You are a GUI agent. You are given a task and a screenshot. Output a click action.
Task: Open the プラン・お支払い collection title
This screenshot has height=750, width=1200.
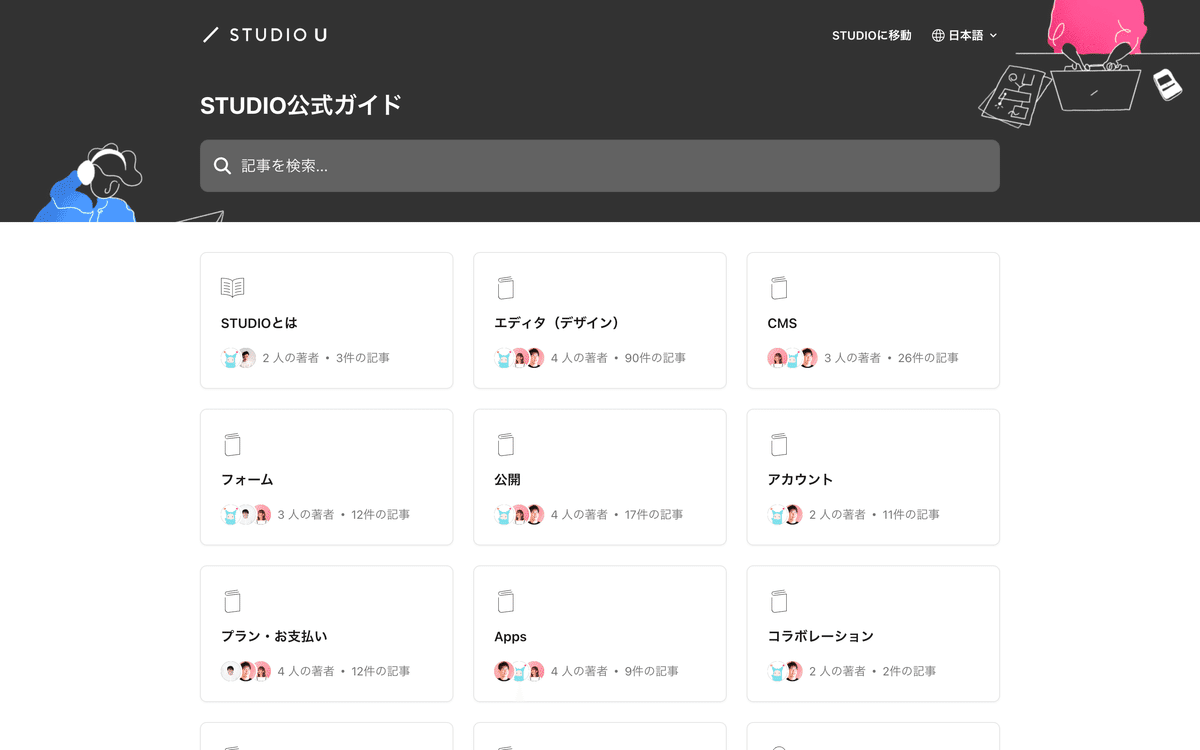[274, 637]
